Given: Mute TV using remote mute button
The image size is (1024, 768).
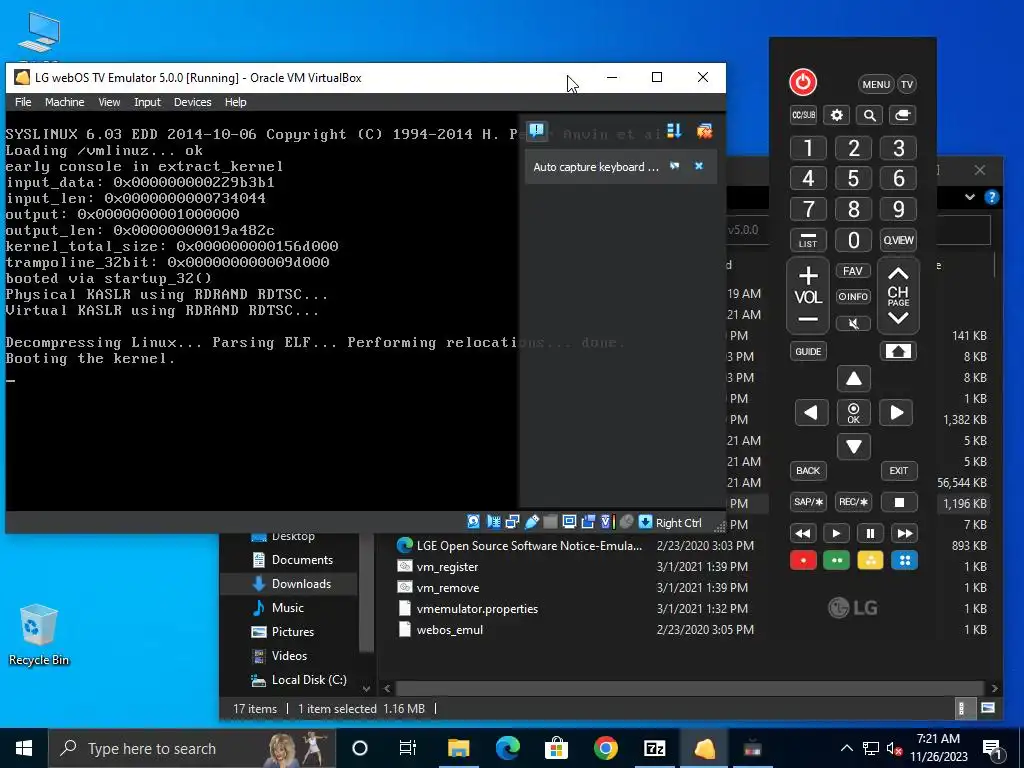Looking at the screenshot, I should pos(853,323).
